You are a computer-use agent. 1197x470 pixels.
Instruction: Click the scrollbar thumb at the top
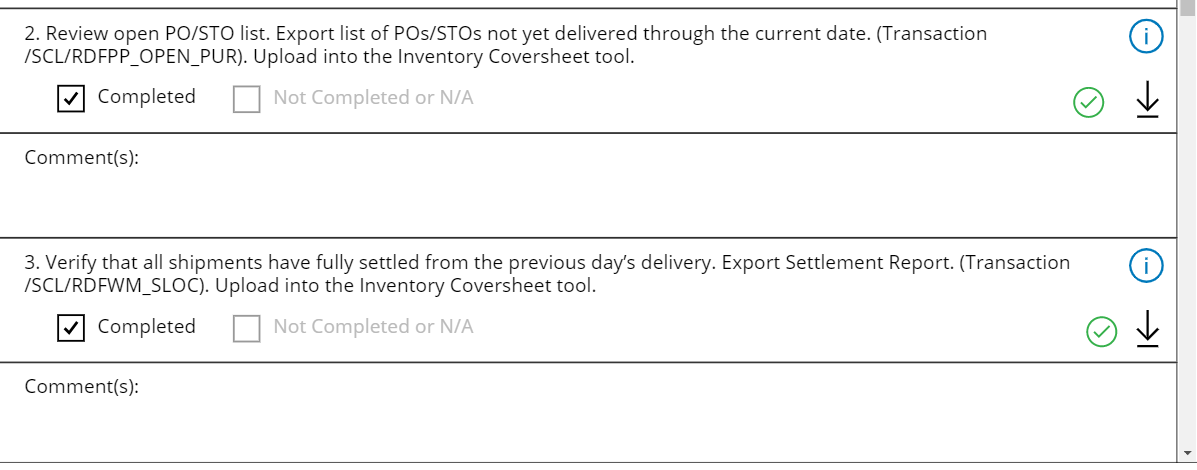pos(1187,6)
